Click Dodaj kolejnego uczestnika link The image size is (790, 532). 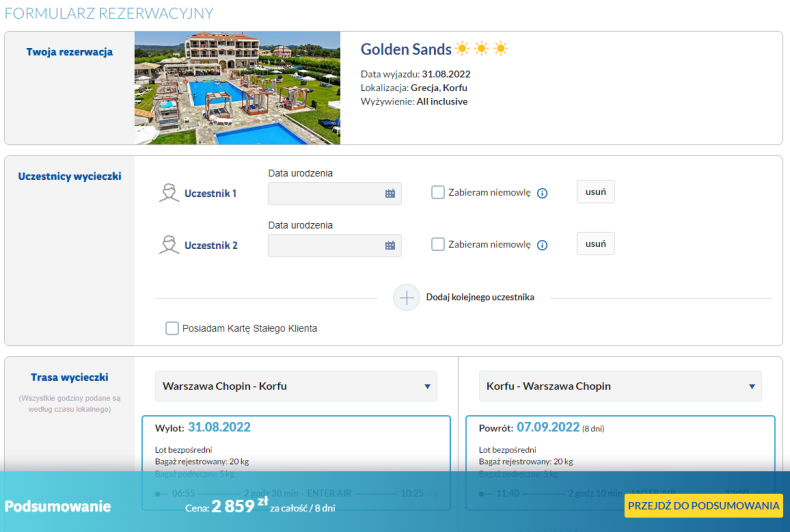tap(480, 297)
